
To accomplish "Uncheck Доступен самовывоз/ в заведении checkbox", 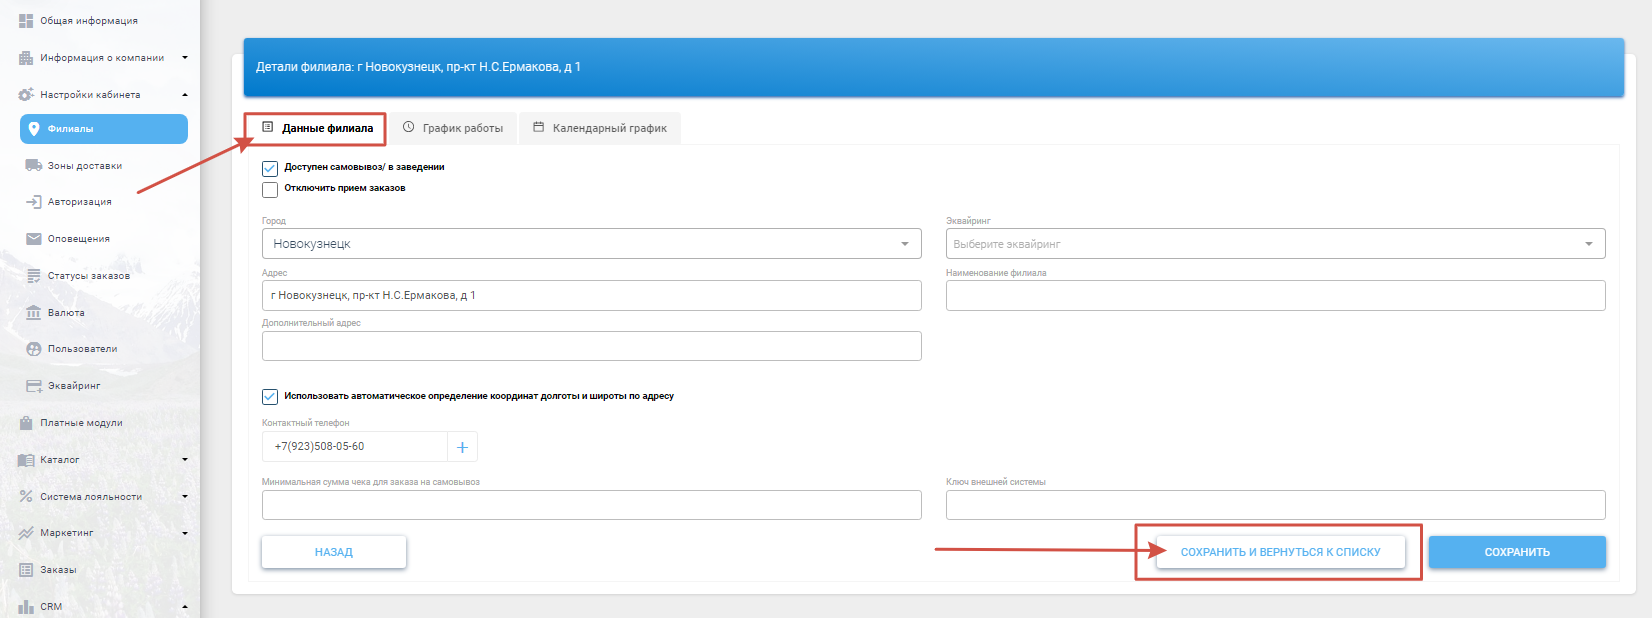I will point(270,168).
